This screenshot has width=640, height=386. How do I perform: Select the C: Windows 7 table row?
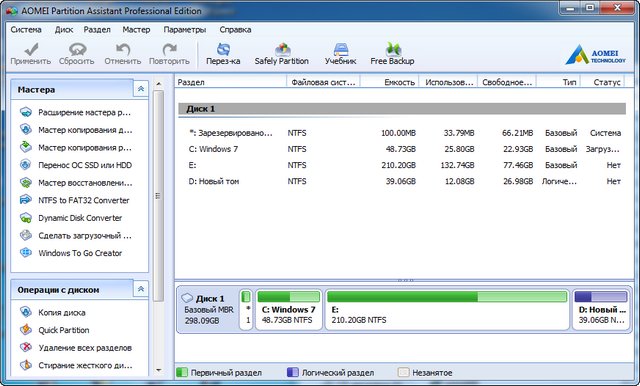pos(402,149)
